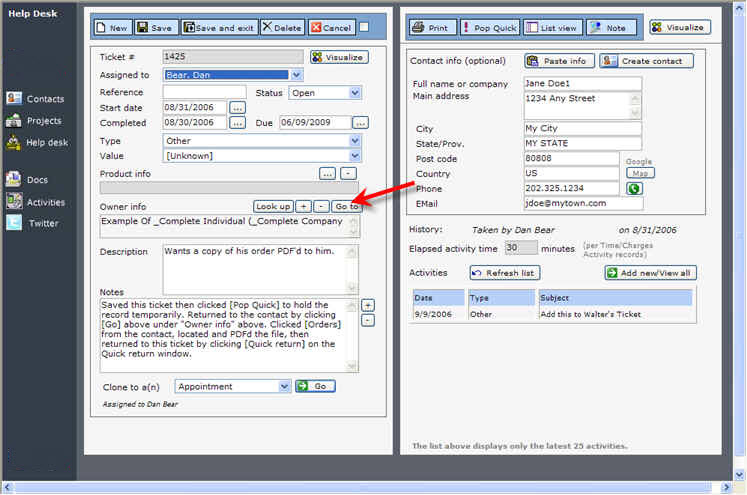Image resolution: width=747 pixels, height=495 pixels.
Task: Click the State/Prov. field
Action: point(582,143)
